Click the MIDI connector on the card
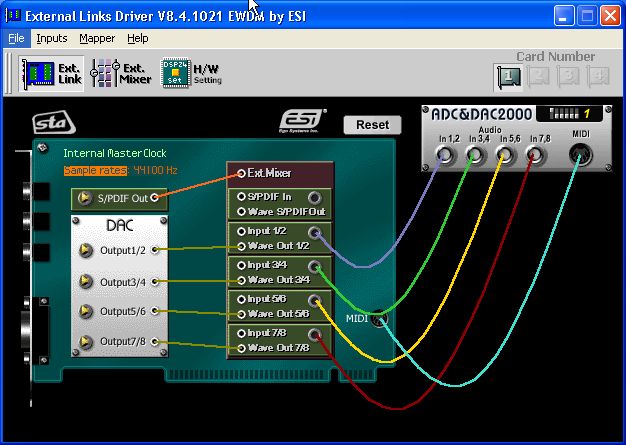Screen dimensions: 626x445 379,318
